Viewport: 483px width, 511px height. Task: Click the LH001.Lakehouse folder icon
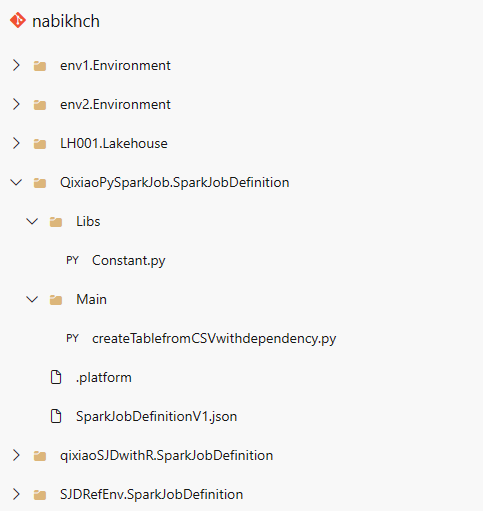[40, 144]
